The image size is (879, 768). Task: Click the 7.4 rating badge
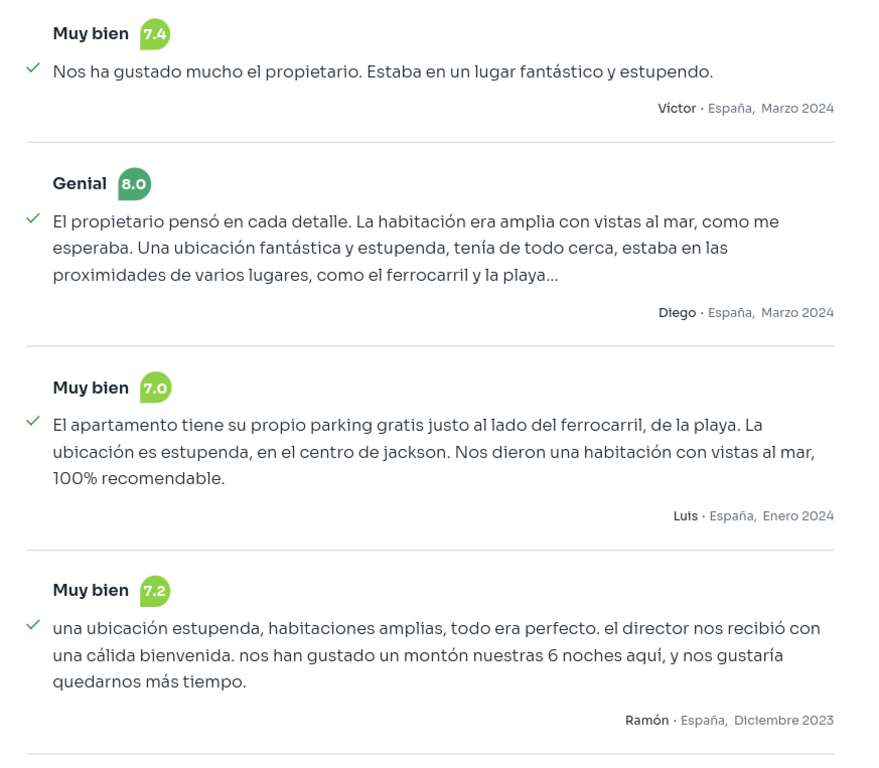[x=155, y=34]
